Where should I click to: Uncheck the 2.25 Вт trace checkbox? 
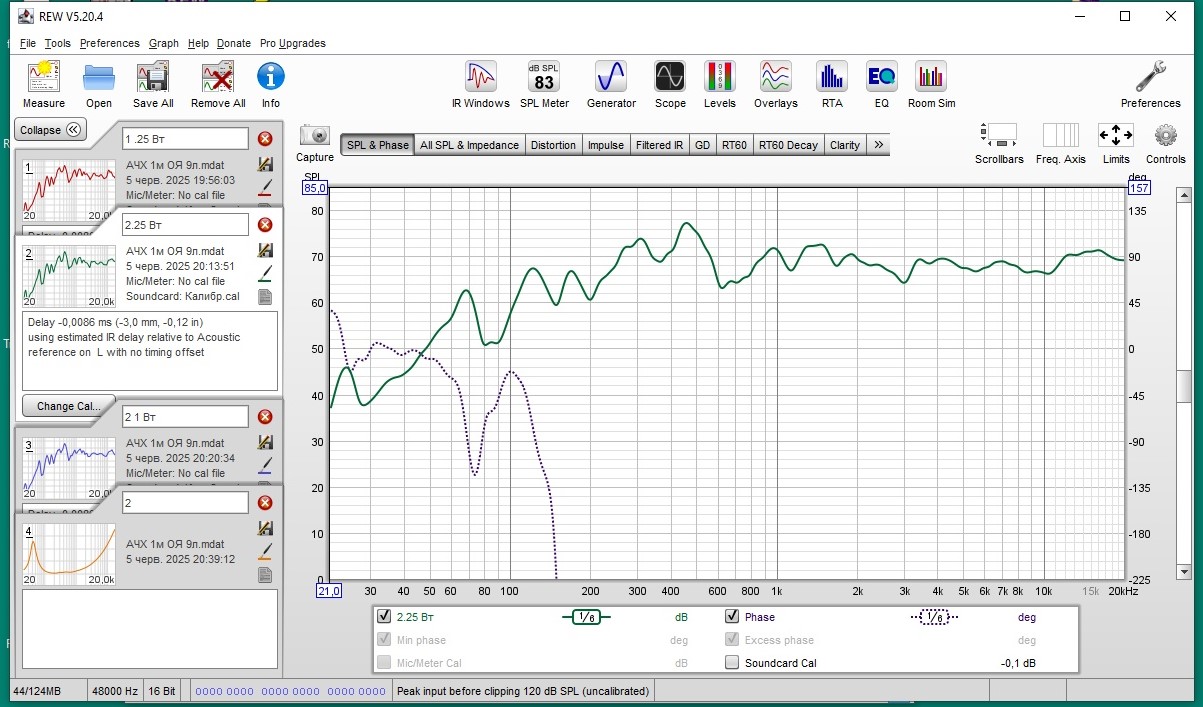coord(384,617)
